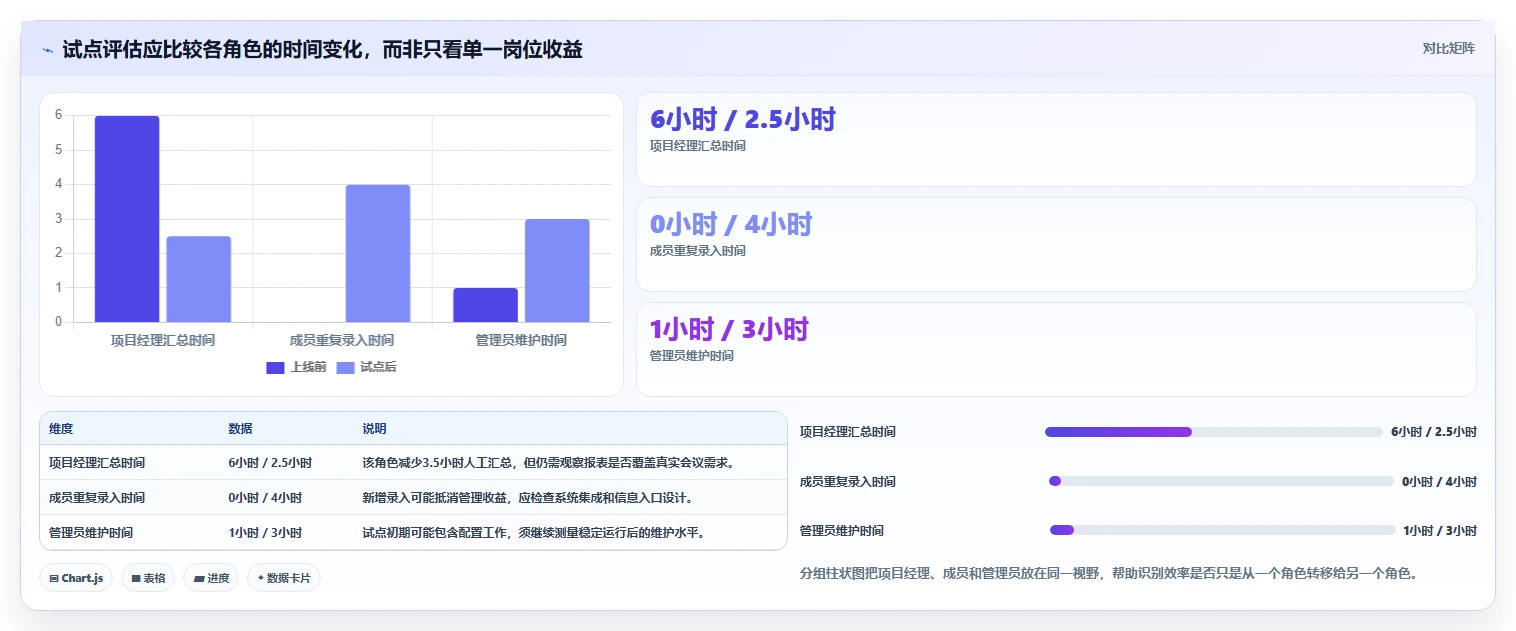Click progress value 6小时 / 2.5小时
This screenshot has height=631, width=1516.
pos(1434,432)
